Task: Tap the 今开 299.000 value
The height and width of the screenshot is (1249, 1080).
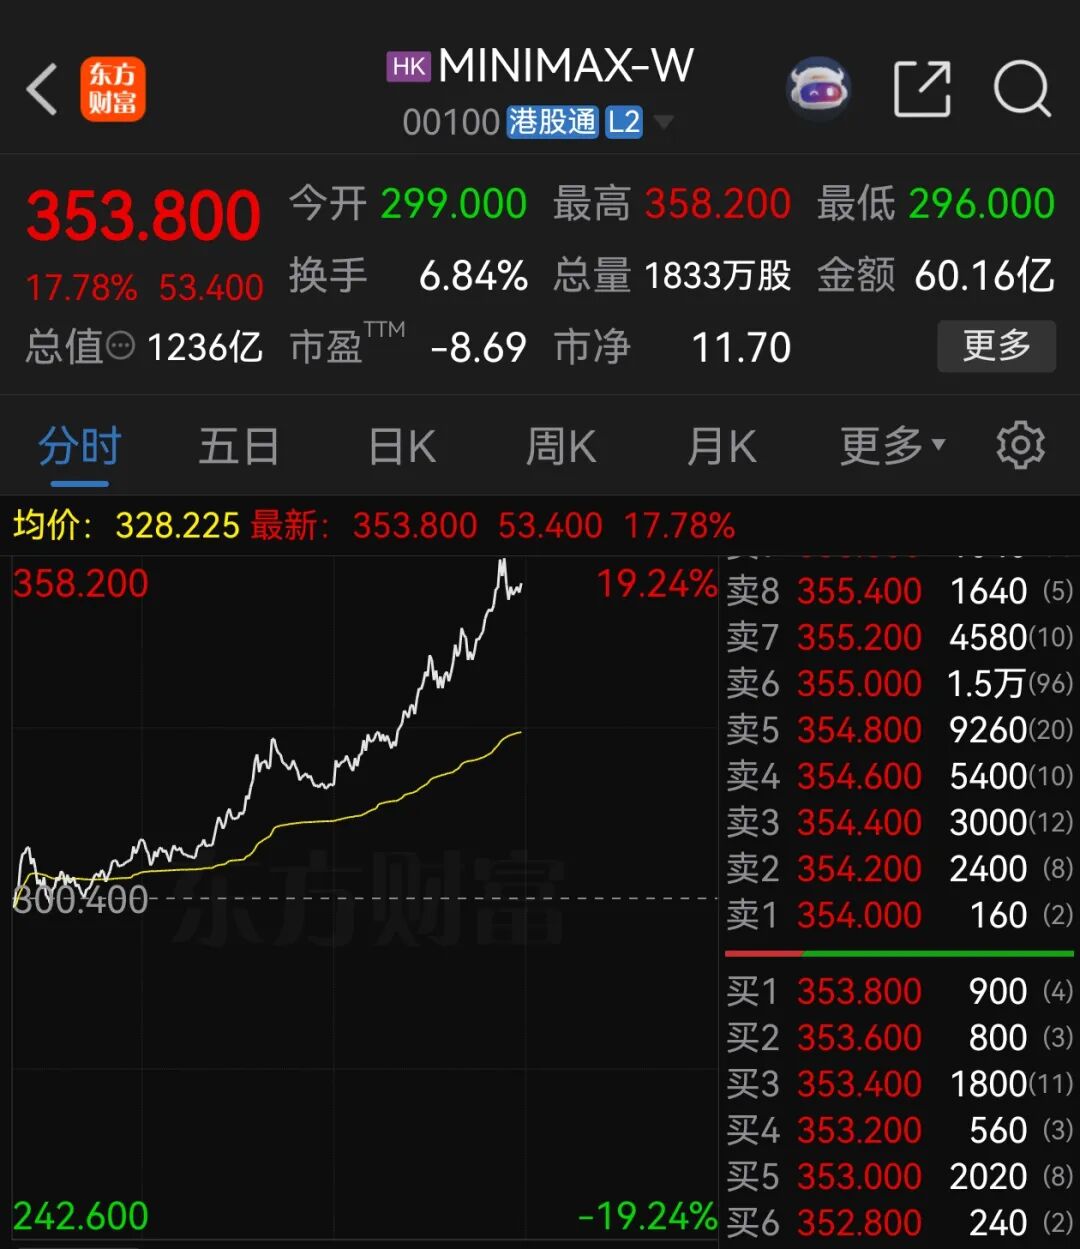Action: (x=453, y=204)
